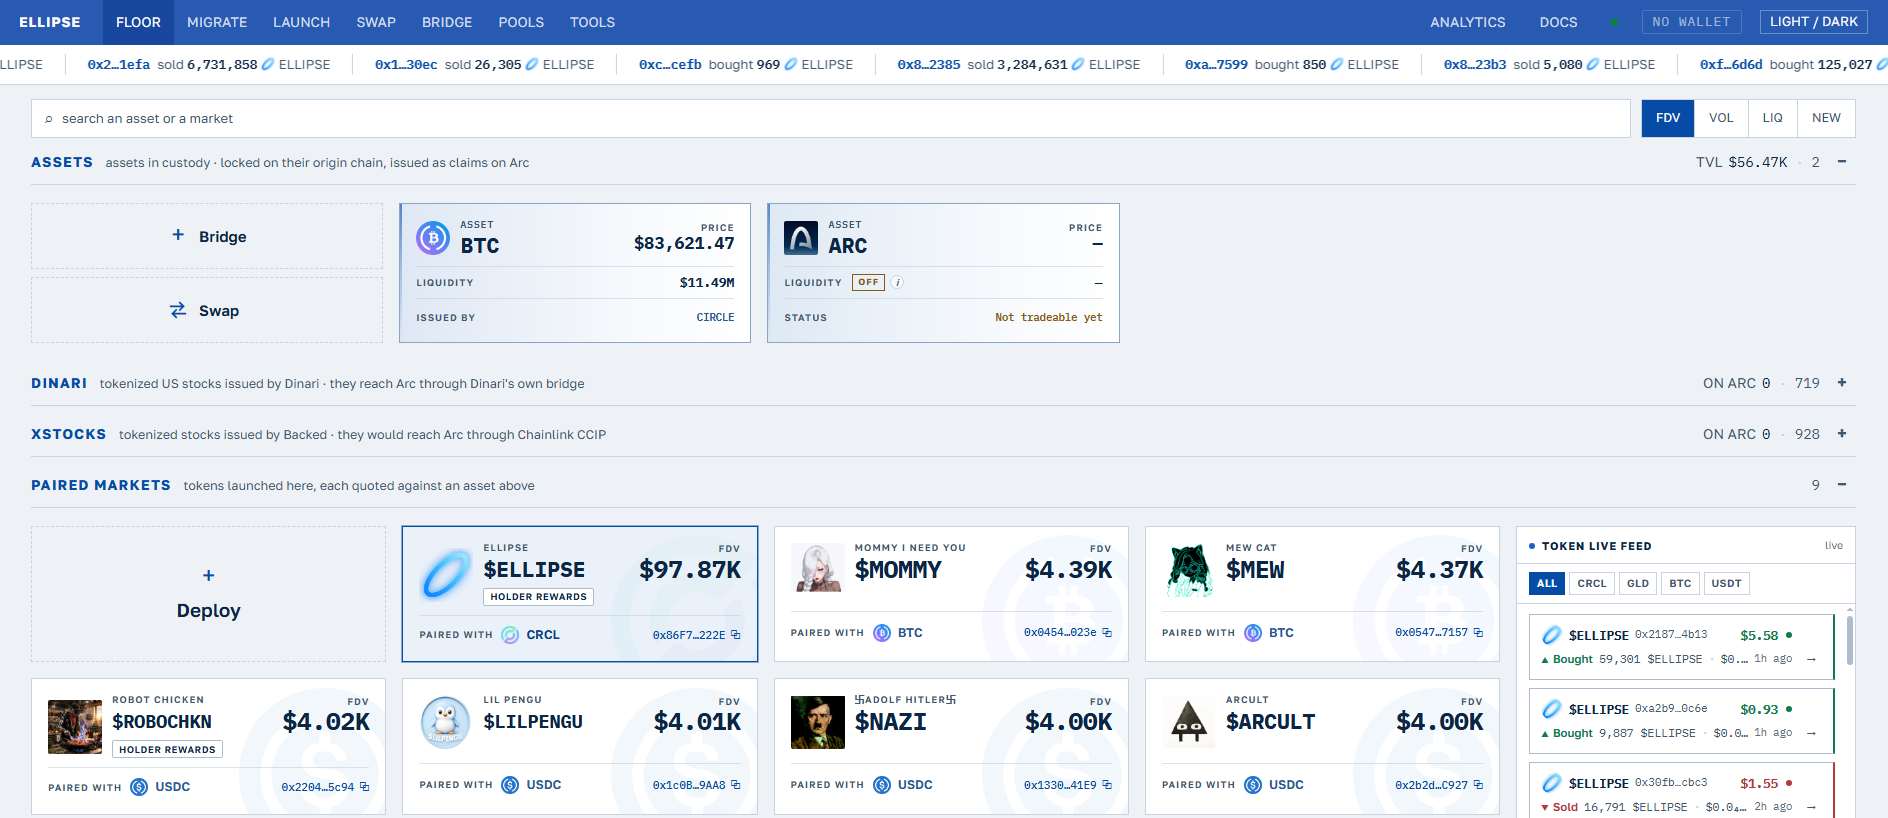Screen dimensions: 1888x818
Task: Open the SWAP tab
Action: point(376,22)
